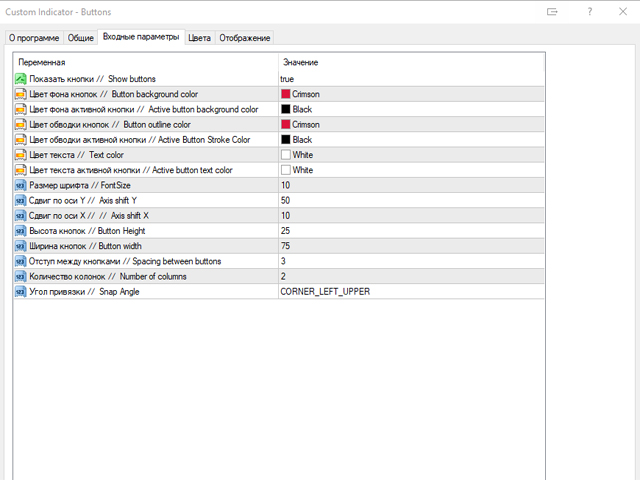
Task: Select the Сдвиг по оси X label
Action: [89, 216]
